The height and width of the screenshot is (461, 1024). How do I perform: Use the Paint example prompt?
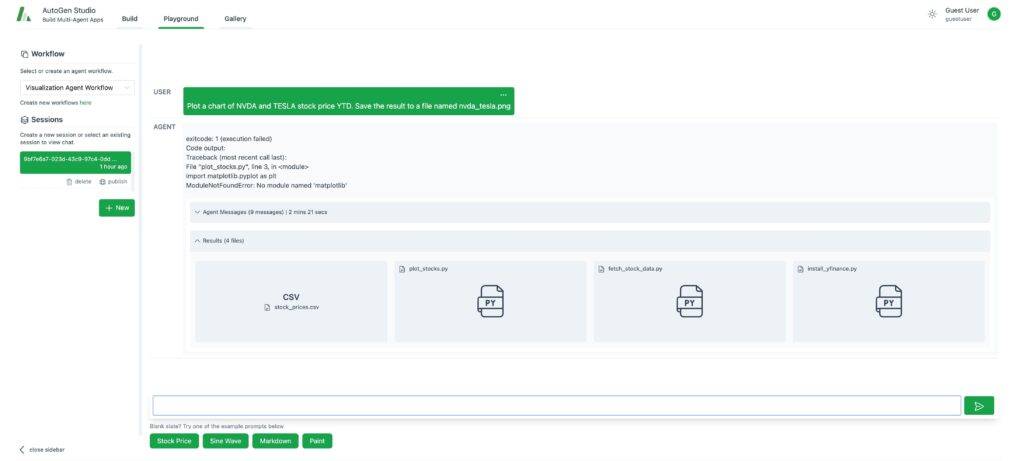(x=317, y=441)
